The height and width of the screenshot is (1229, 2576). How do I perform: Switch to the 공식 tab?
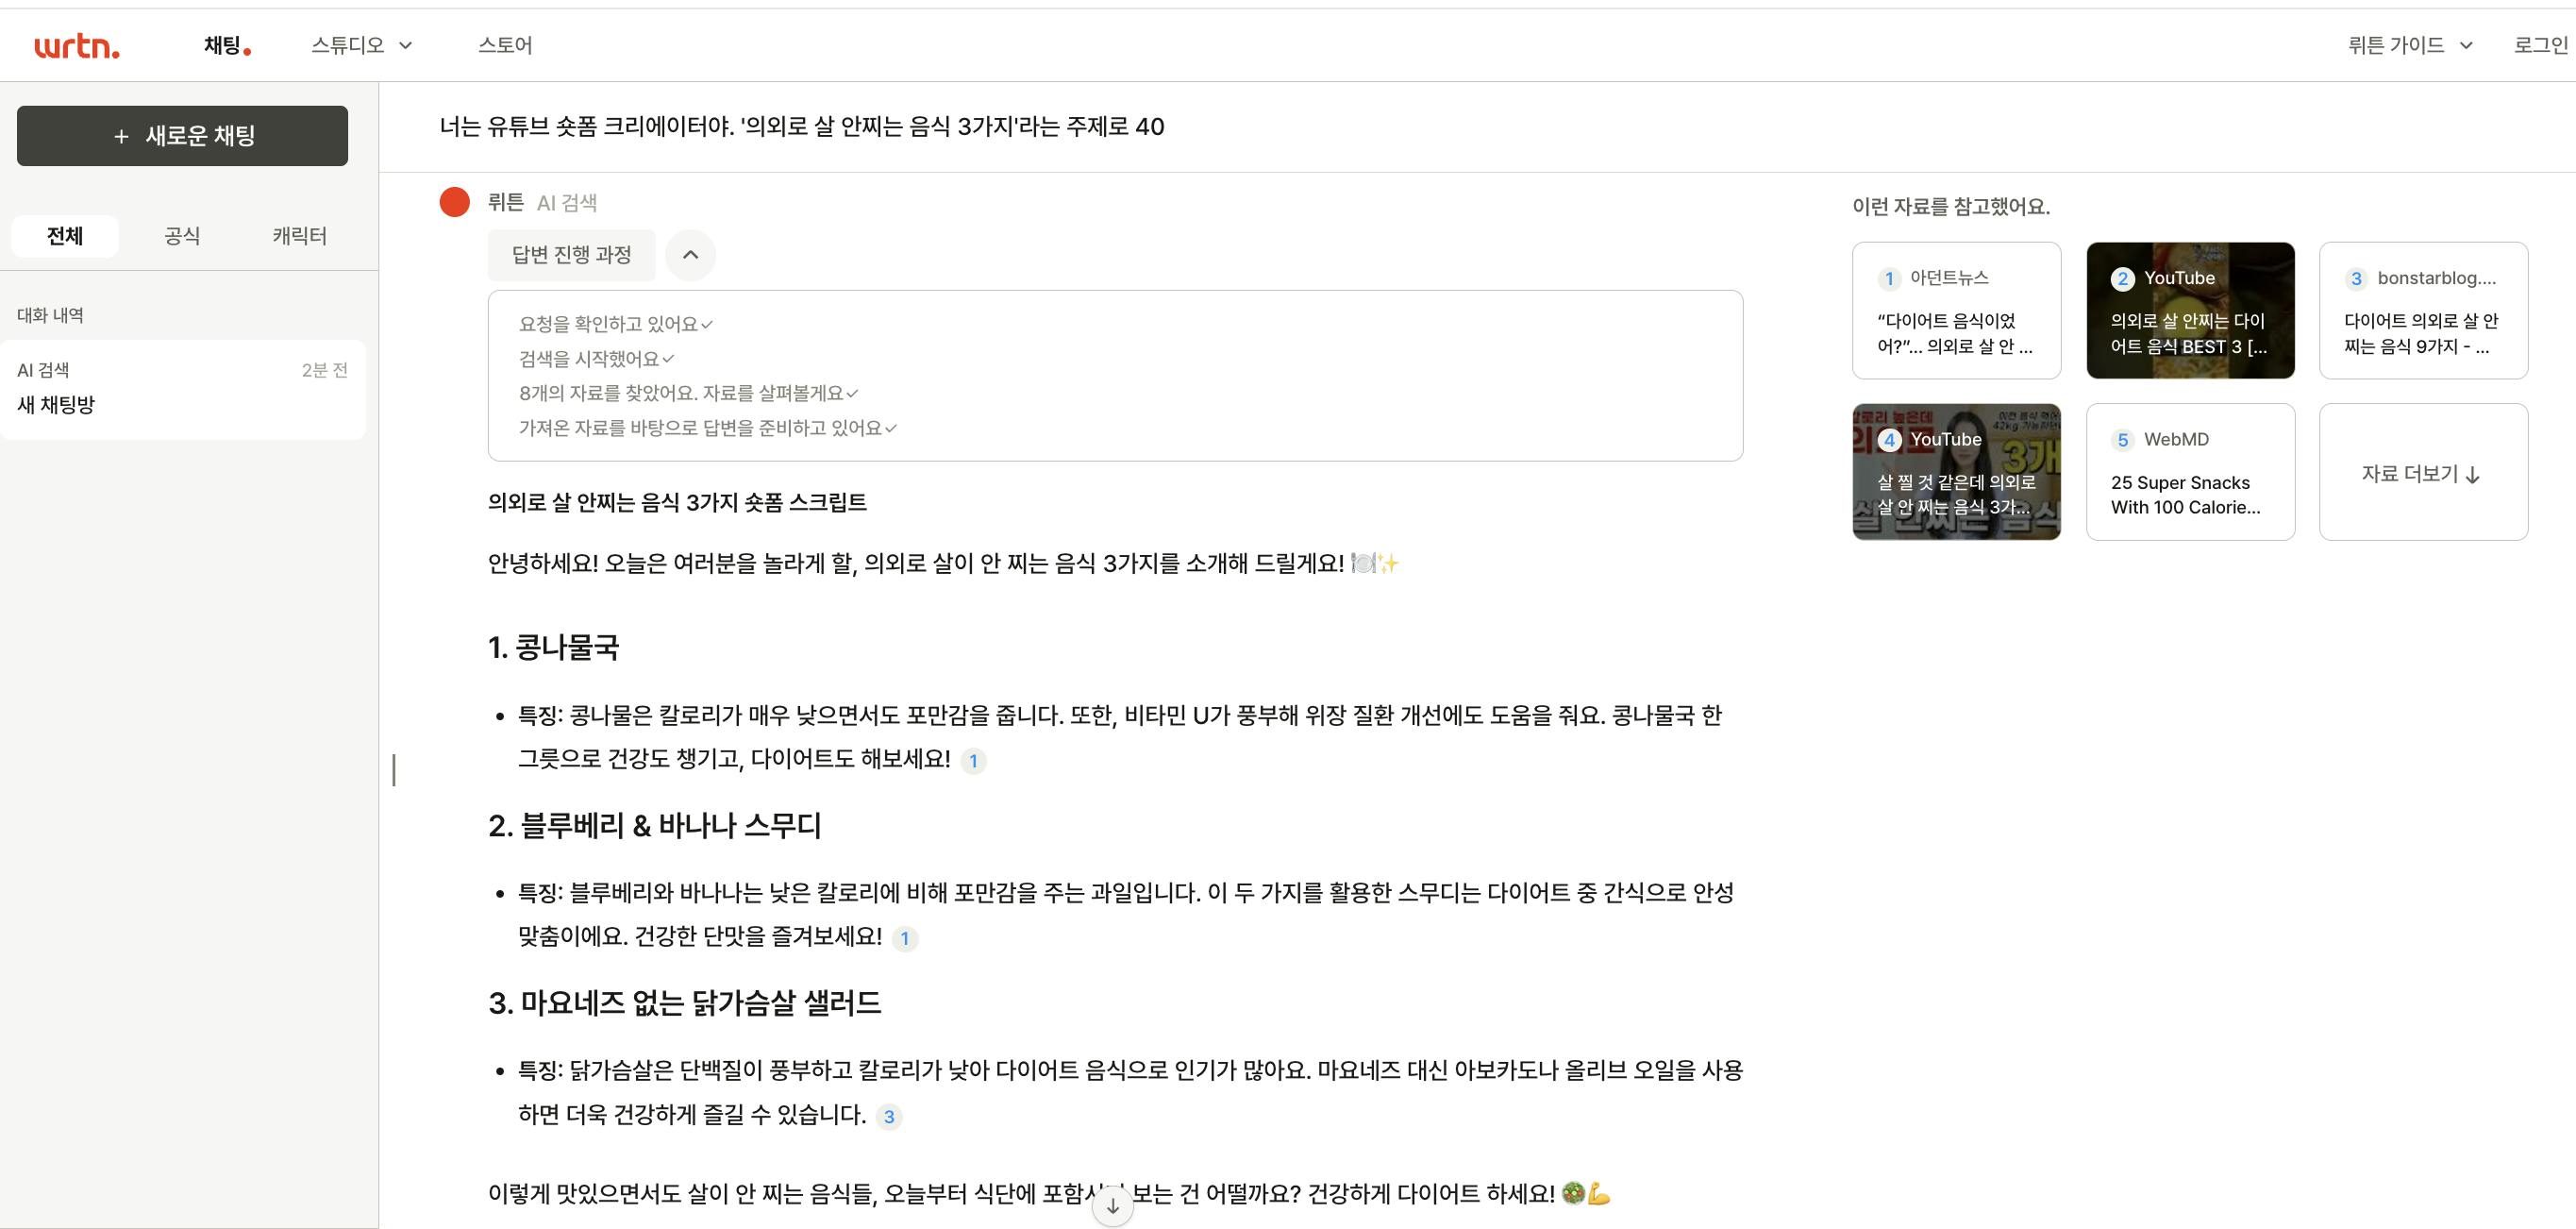click(x=182, y=236)
